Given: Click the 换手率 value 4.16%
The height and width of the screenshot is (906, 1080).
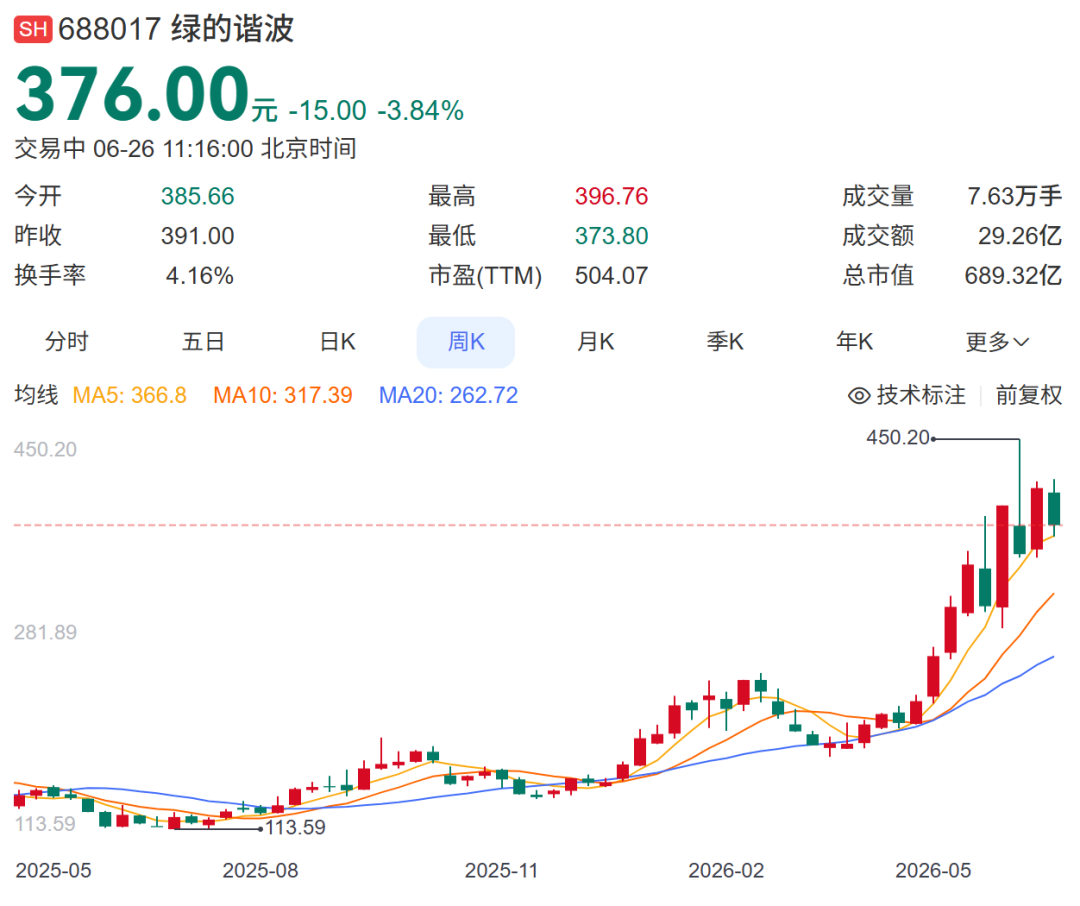Looking at the screenshot, I should (200, 276).
